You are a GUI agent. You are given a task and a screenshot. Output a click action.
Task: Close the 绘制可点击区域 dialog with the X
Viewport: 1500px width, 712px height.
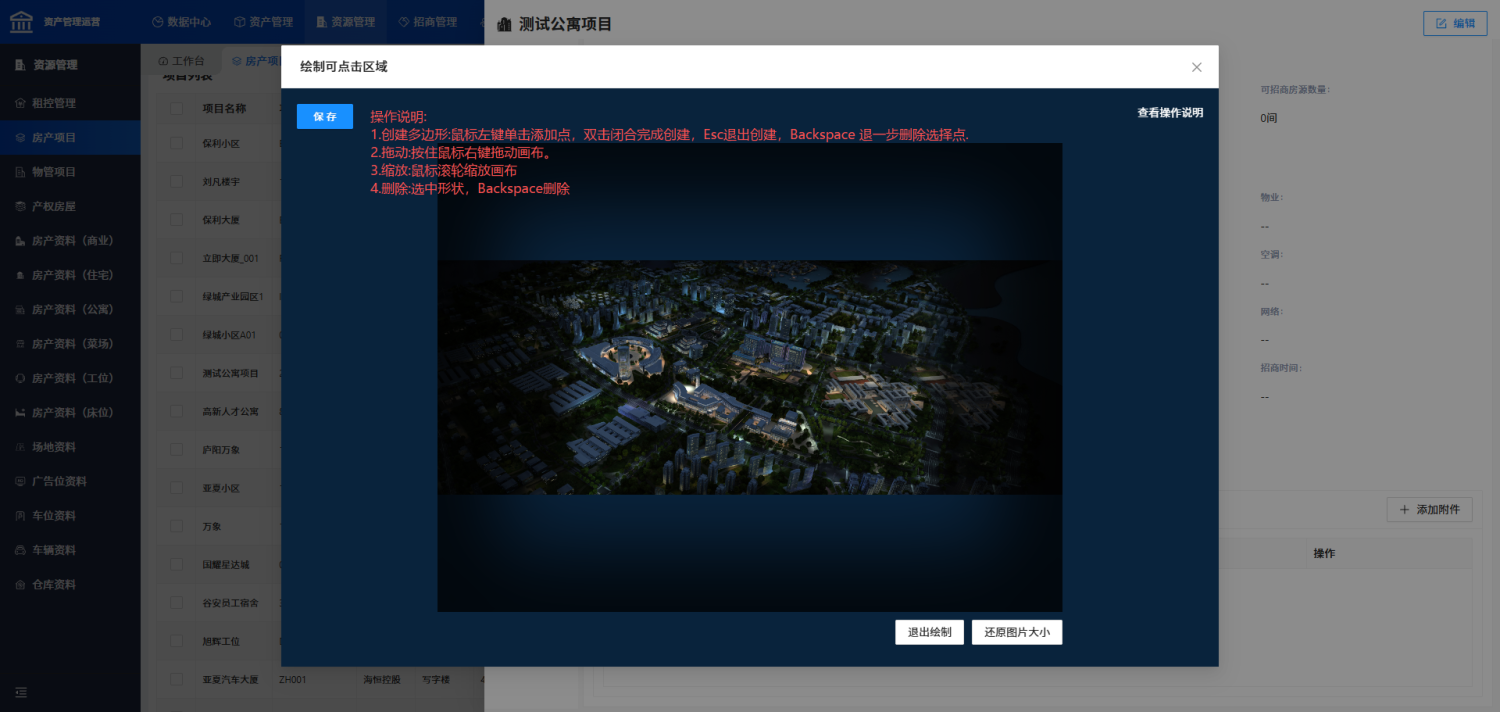tap(1197, 67)
